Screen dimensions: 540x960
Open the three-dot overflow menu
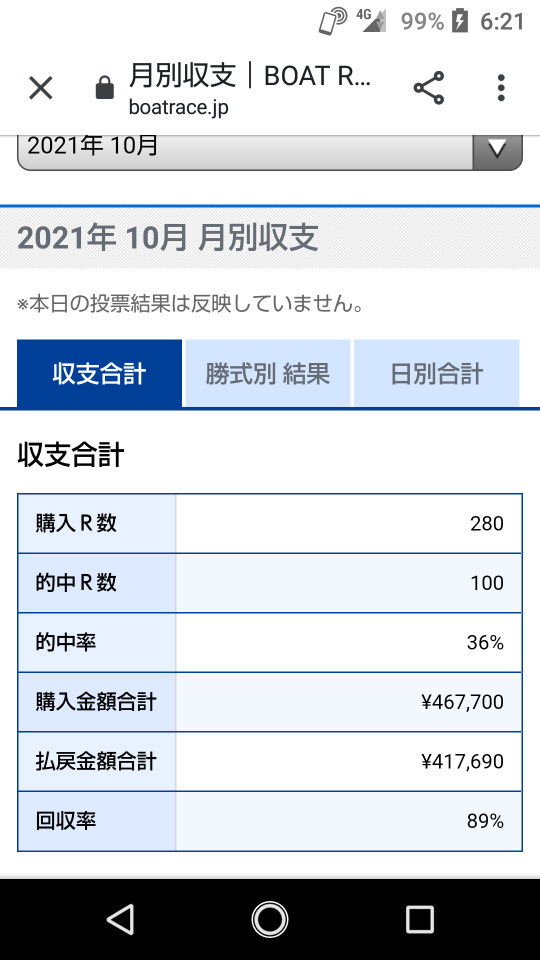501,88
